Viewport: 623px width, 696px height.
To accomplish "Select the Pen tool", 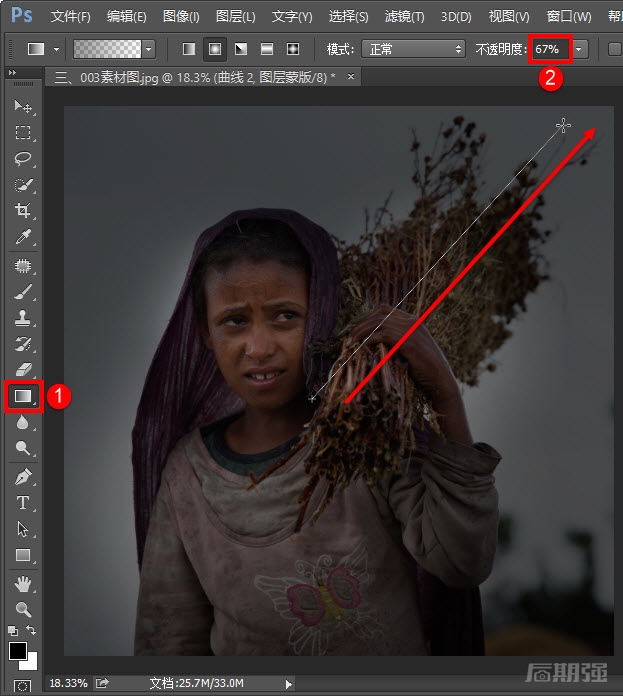I will click(23, 477).
